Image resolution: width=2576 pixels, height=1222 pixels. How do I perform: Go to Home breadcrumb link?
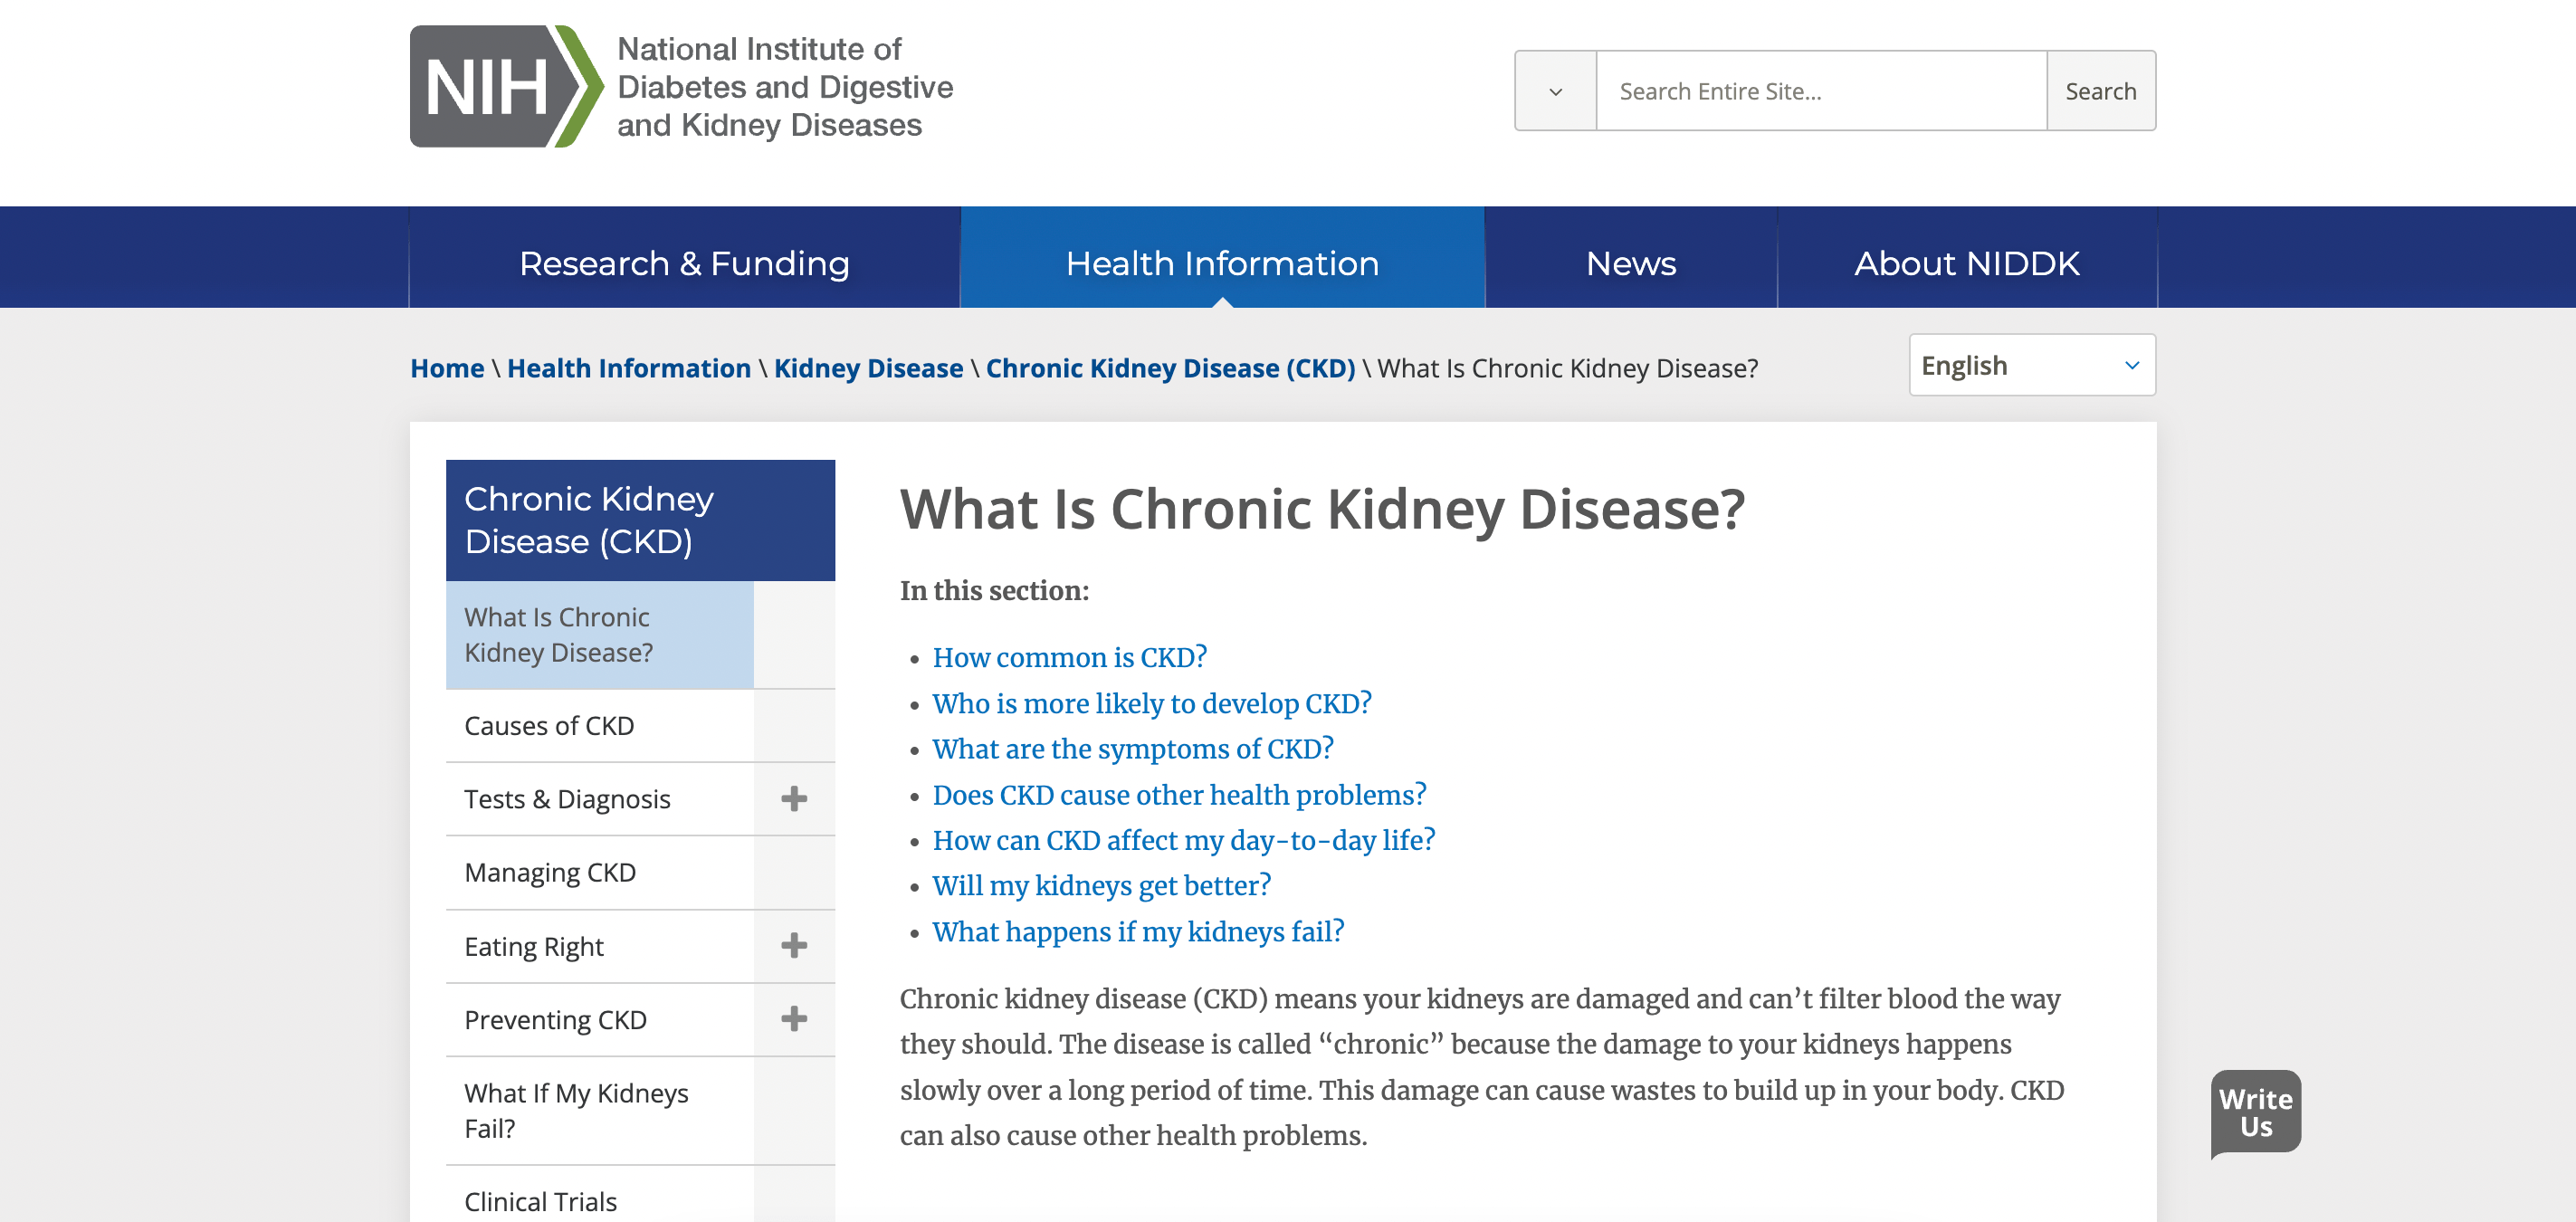[x=447, y=368]
